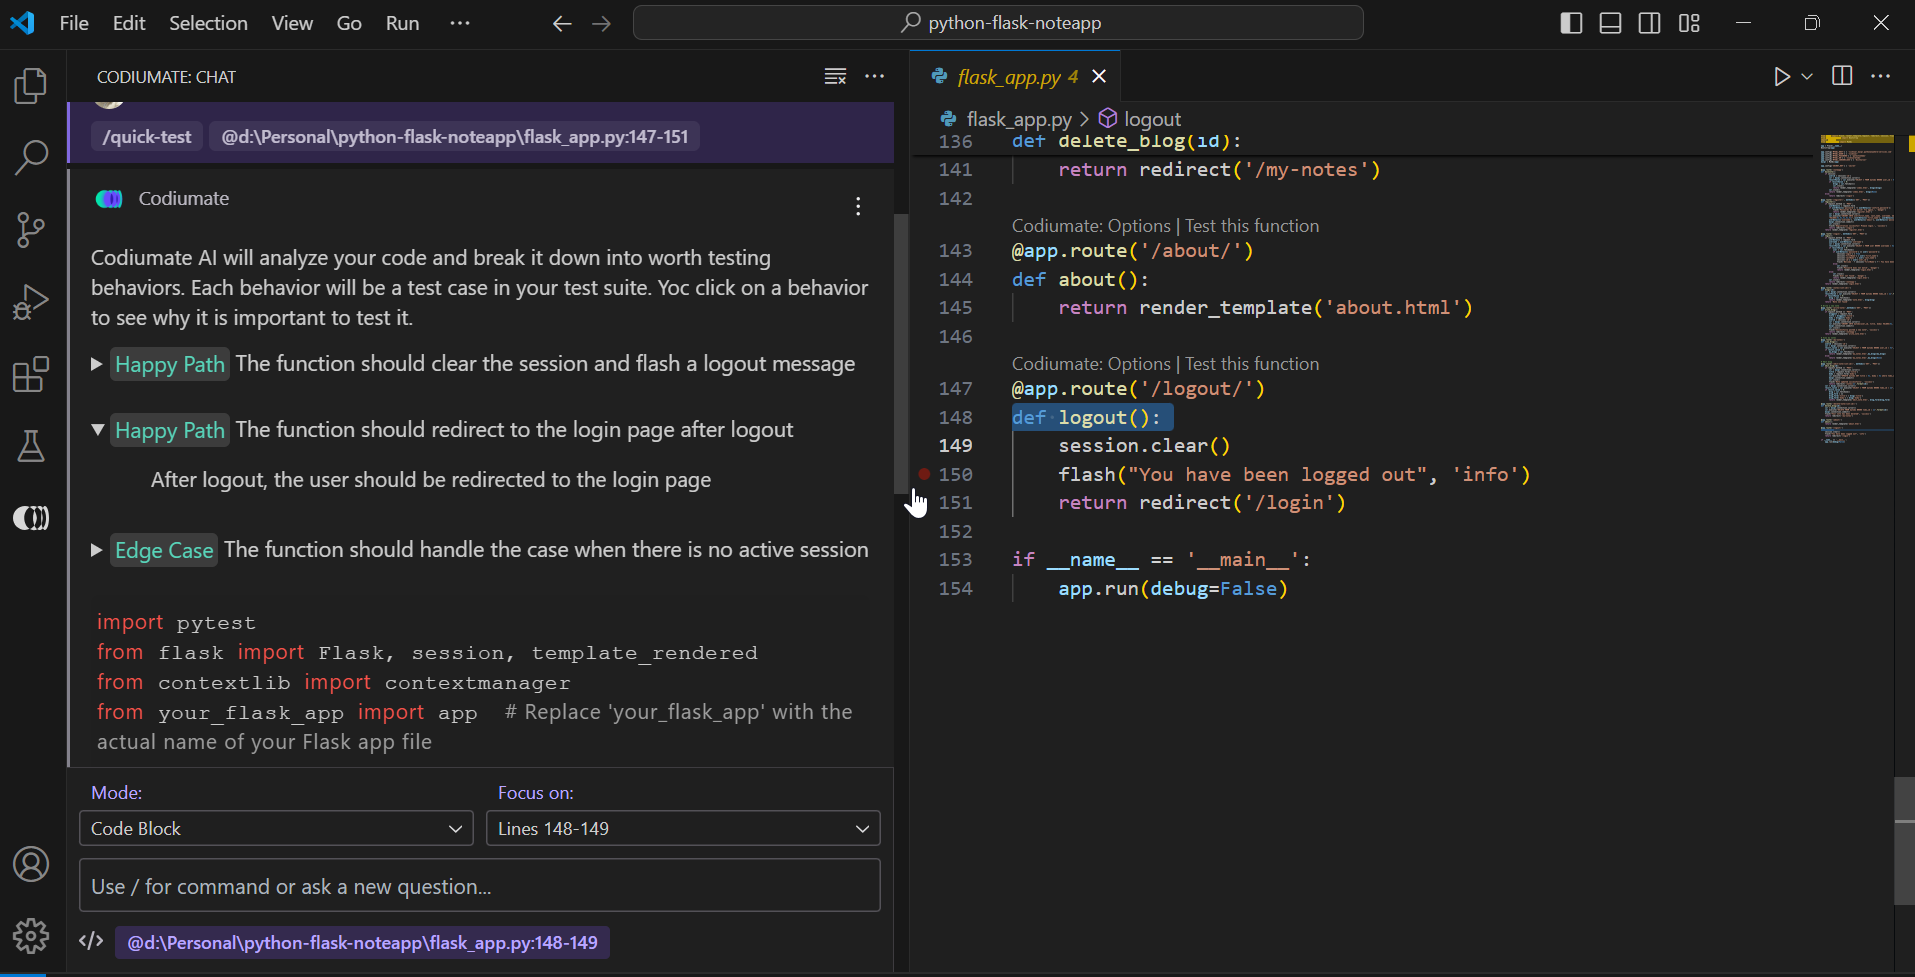The image size is (1915, 977).
Task: Click the chat command input field
Action: pos(480,886)
